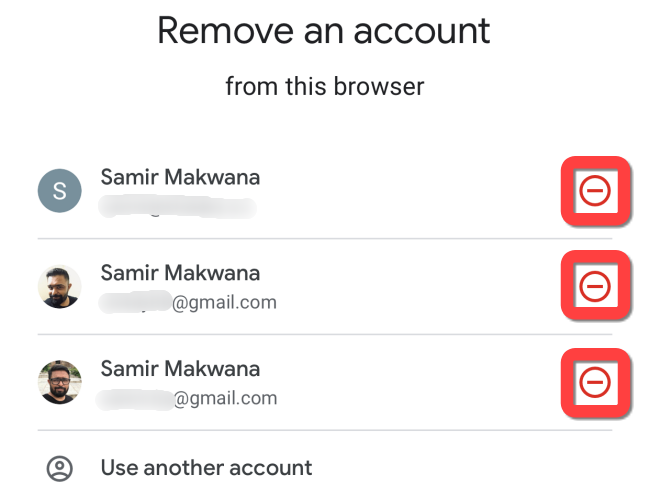Click the person icon beside Use another account
The width and height of the screenshot is (650, 500).
(61, 467)
